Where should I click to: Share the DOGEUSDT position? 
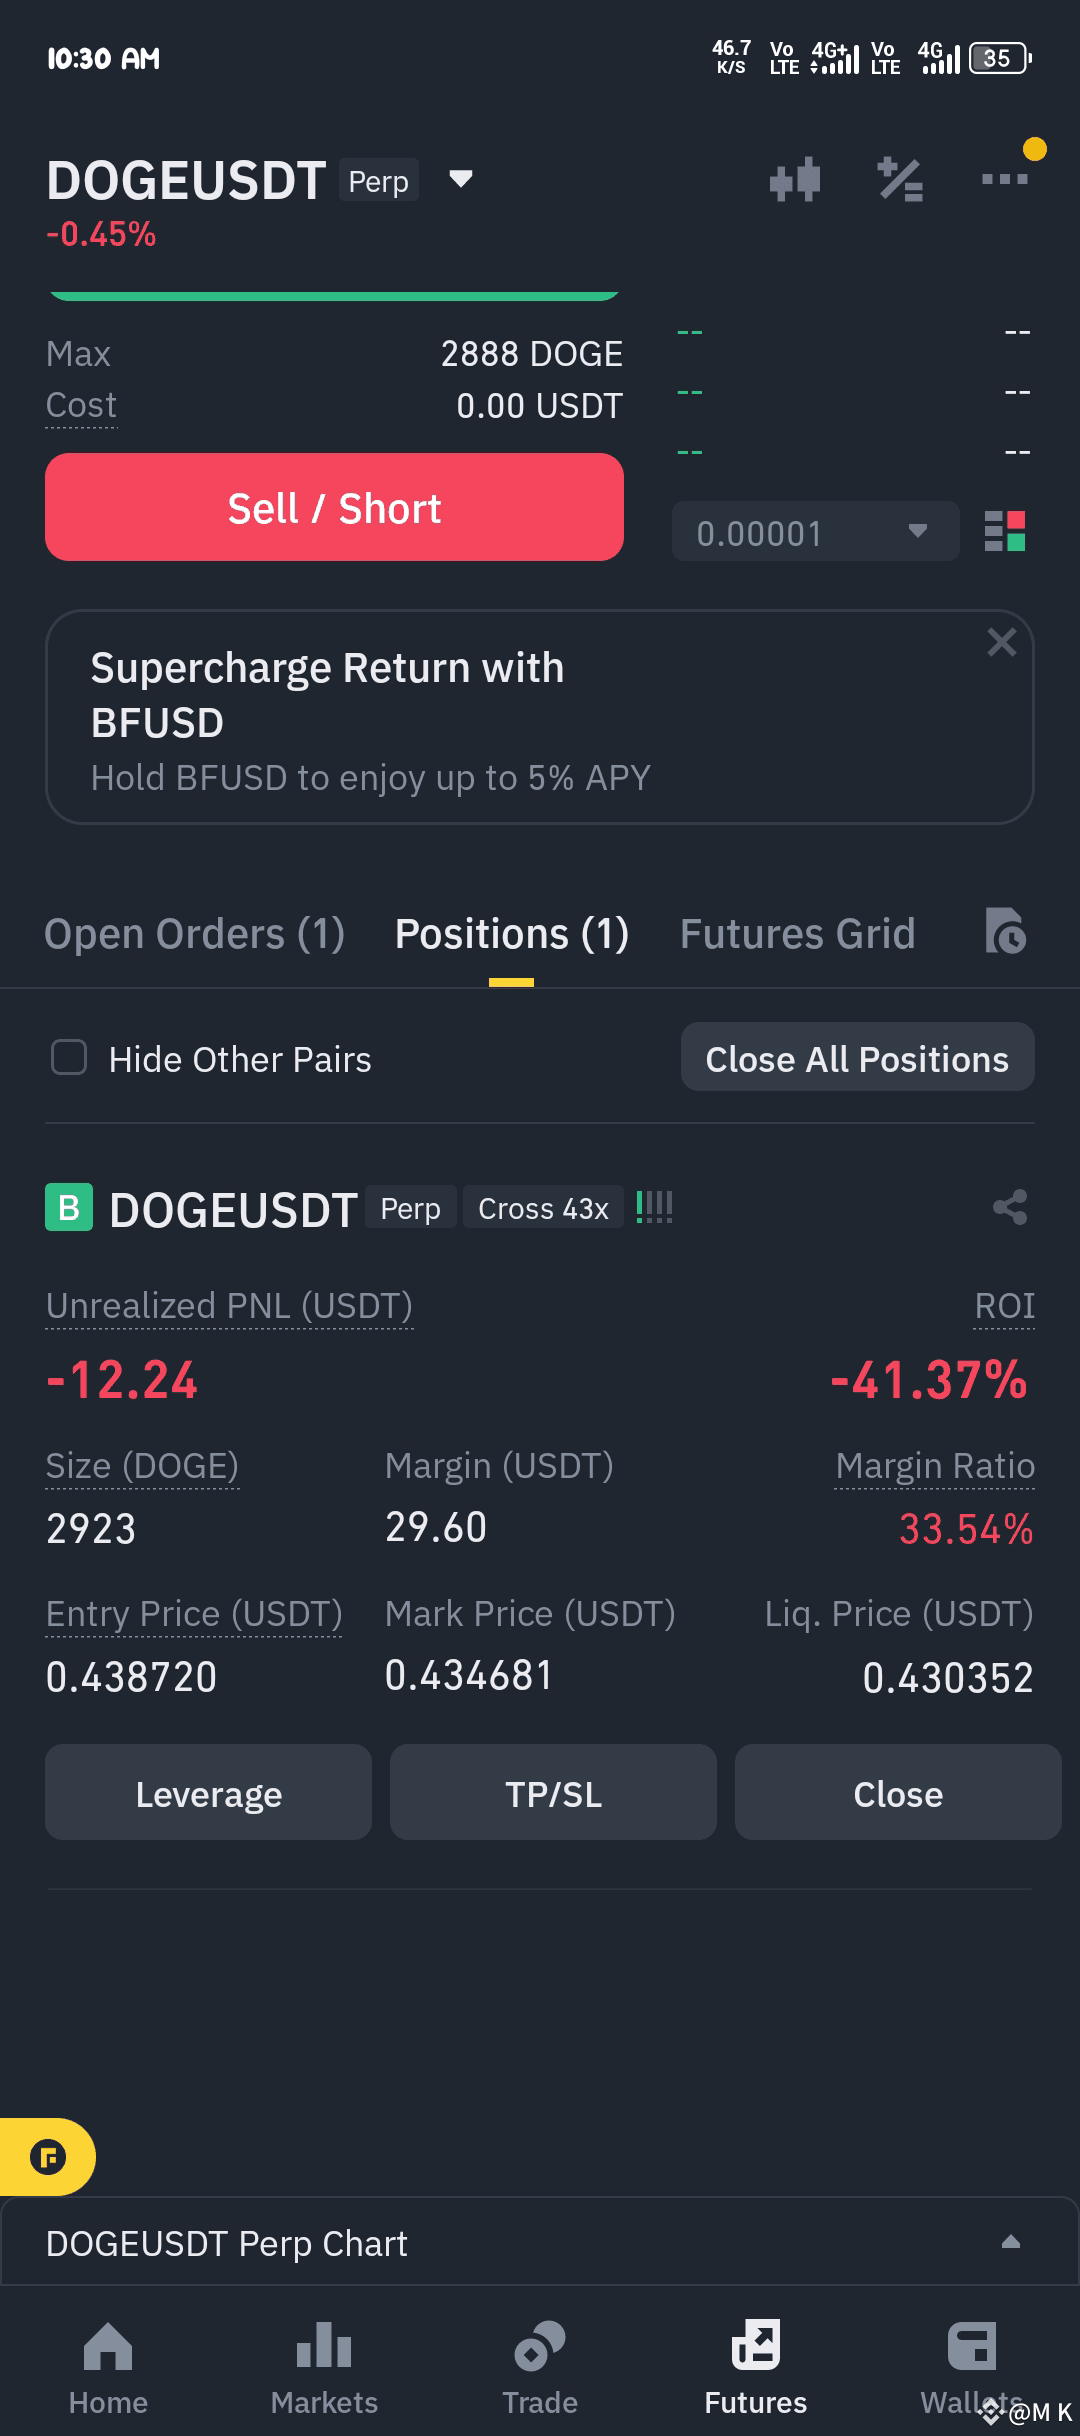pos(1010,1207)
